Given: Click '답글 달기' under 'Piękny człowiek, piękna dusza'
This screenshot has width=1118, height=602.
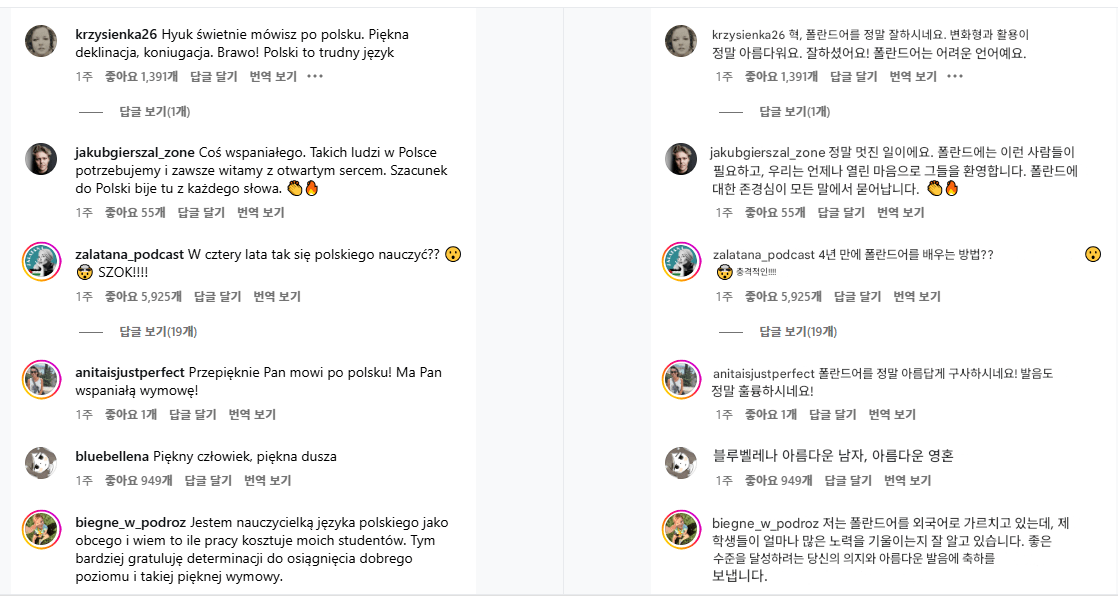Looking at the screenshot, I should pyautogui.click(x=209, y=480).
